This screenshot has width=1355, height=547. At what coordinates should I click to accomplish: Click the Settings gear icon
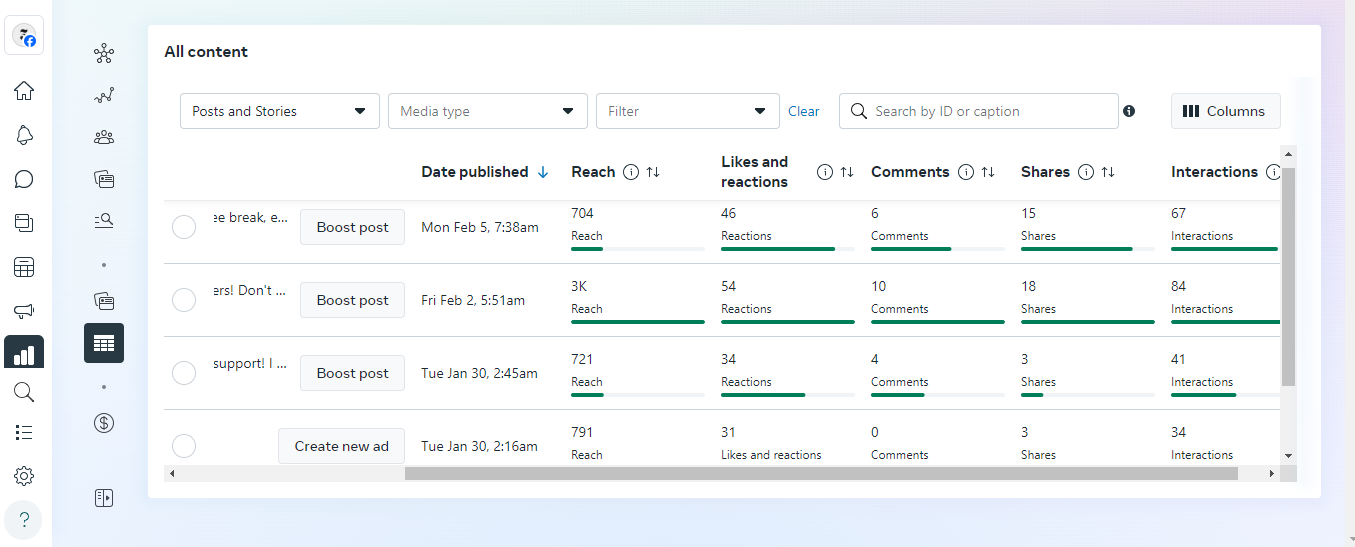click(x=24, y=476)
